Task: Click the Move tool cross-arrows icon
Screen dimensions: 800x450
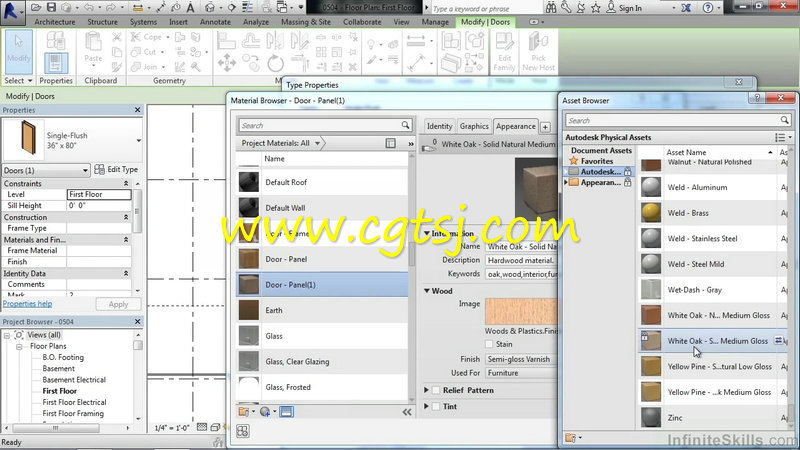Action: tap(227, 63)
